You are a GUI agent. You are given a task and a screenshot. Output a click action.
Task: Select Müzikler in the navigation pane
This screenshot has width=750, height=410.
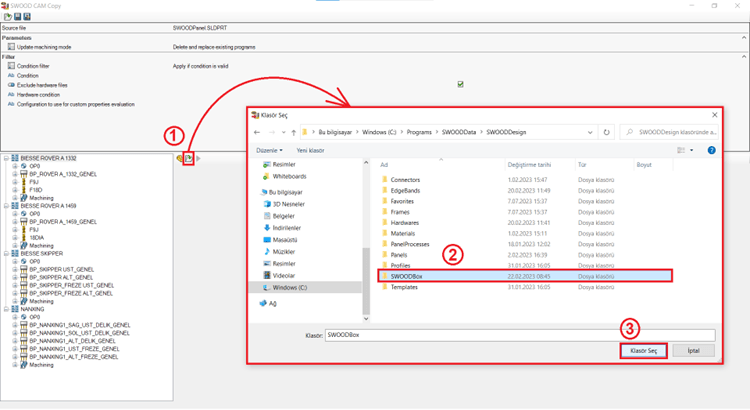(x=284, y=252)
